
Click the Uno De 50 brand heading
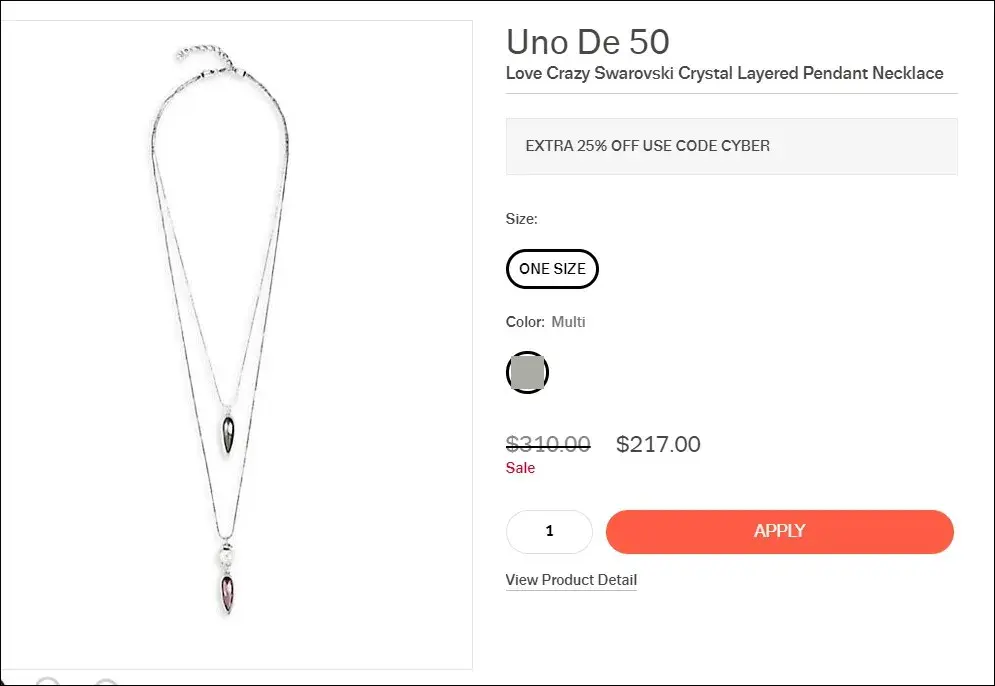587,42
